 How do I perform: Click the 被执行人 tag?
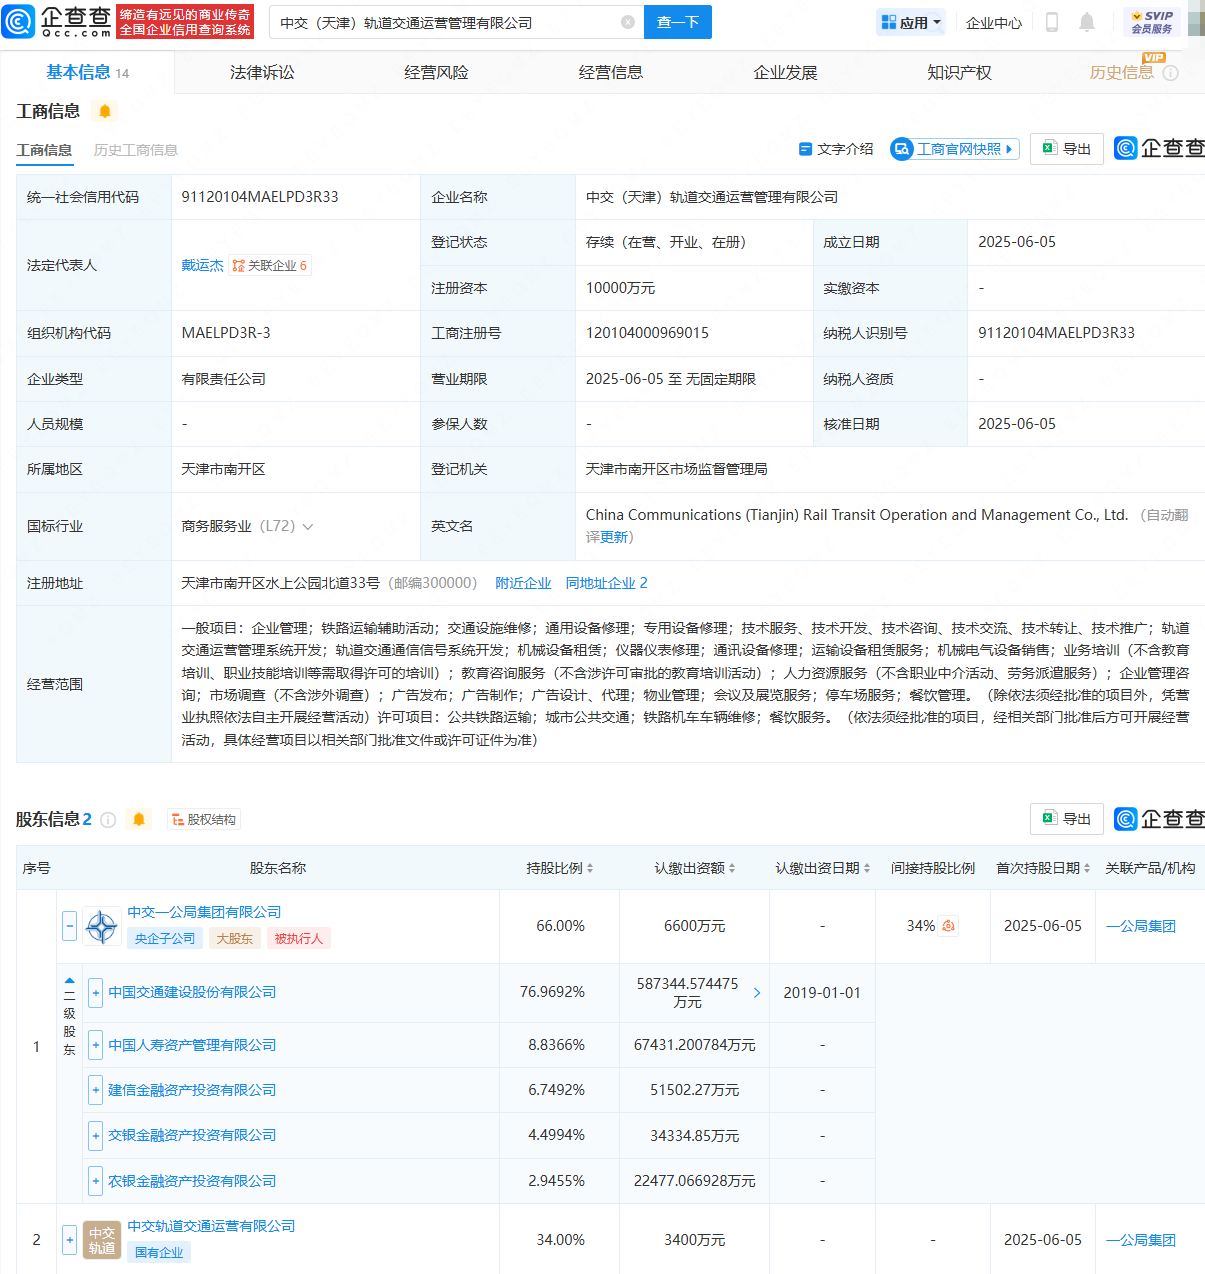tap(298, 938)
